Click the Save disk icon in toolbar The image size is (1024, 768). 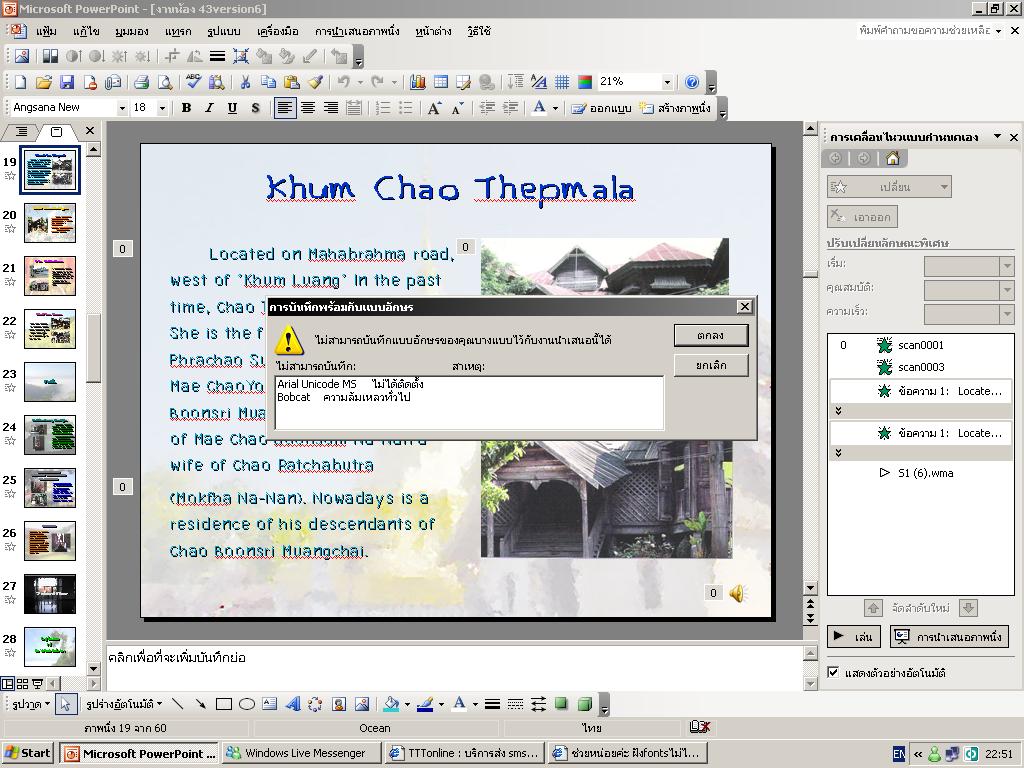pyautogui.click(x=67, y=82)
